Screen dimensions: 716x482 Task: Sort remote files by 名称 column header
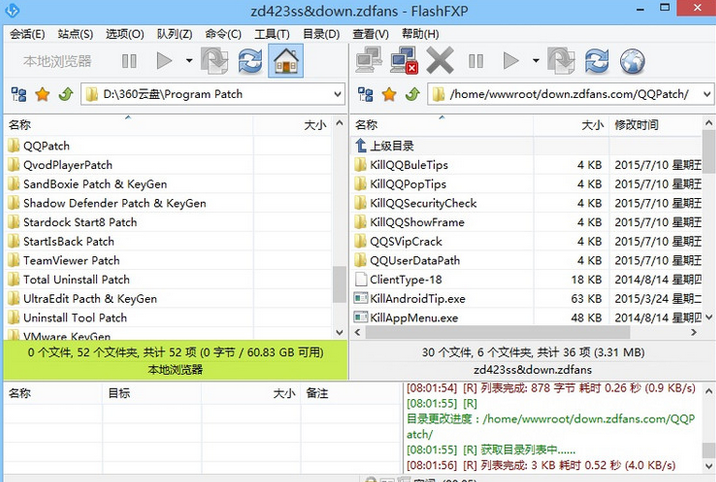[442, 125]
